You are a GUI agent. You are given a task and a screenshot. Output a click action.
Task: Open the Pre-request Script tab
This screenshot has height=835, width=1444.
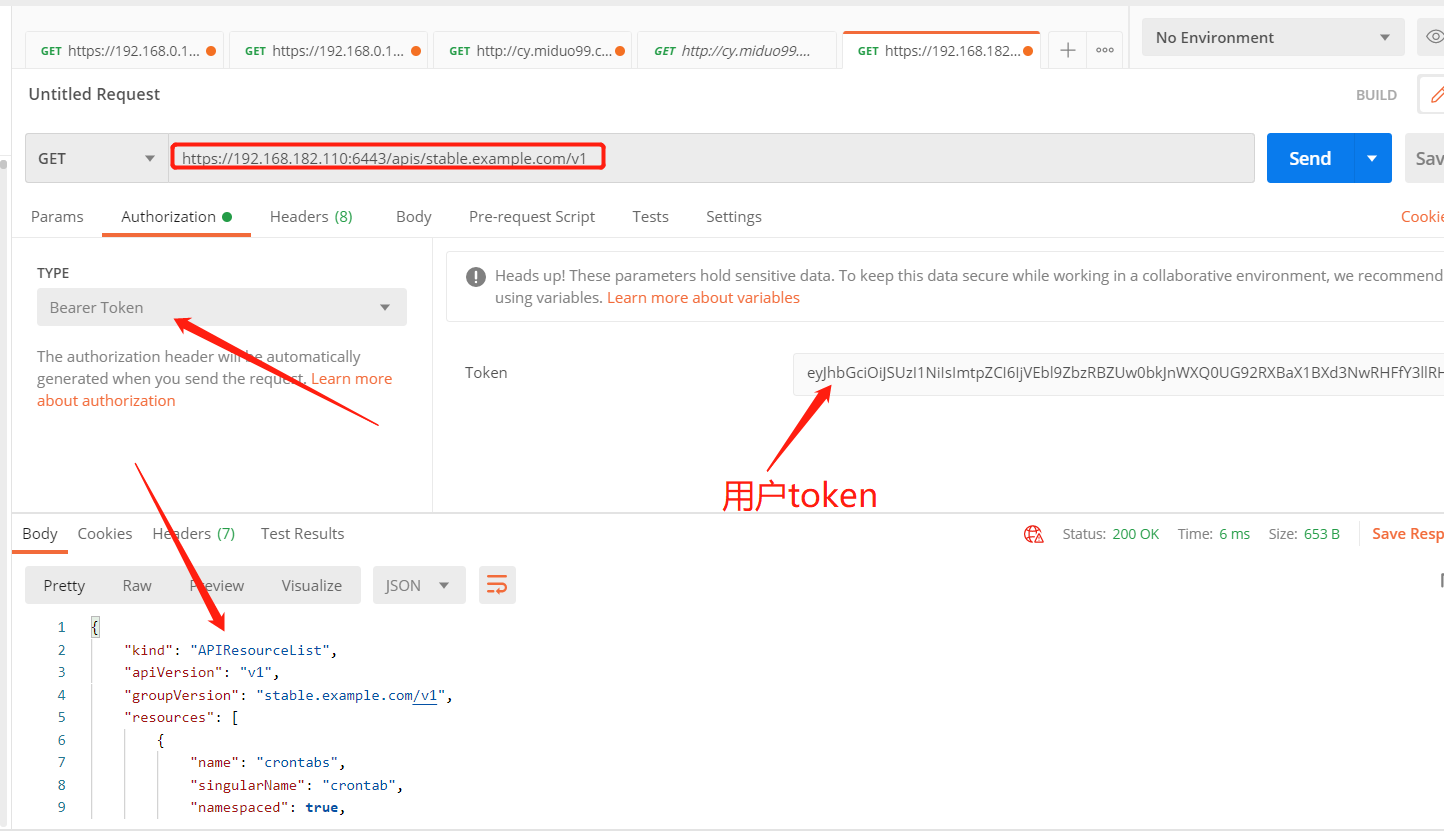click(x=532, y=216)
